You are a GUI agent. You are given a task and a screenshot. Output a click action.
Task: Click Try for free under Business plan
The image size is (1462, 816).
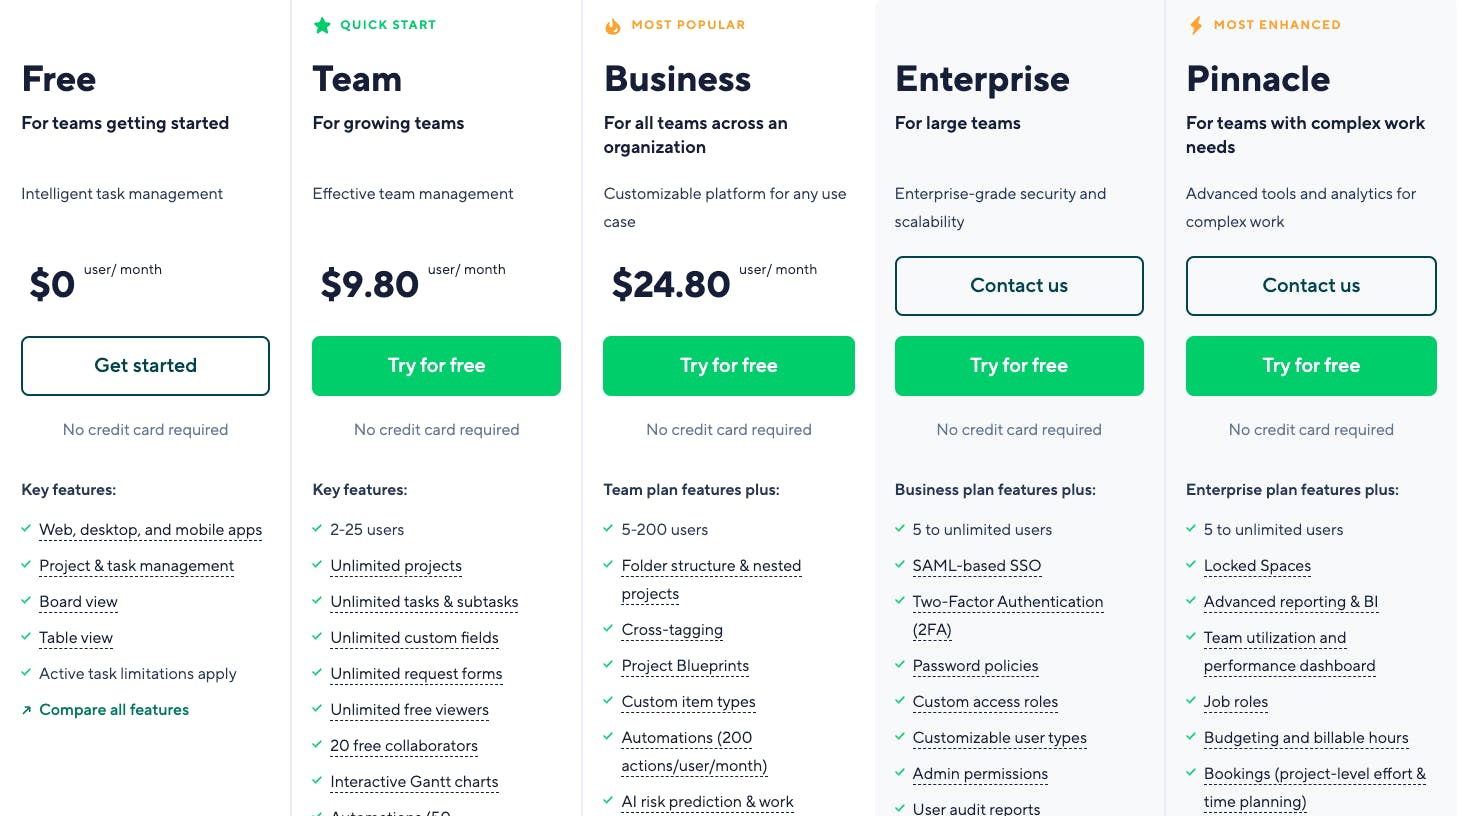728,365
